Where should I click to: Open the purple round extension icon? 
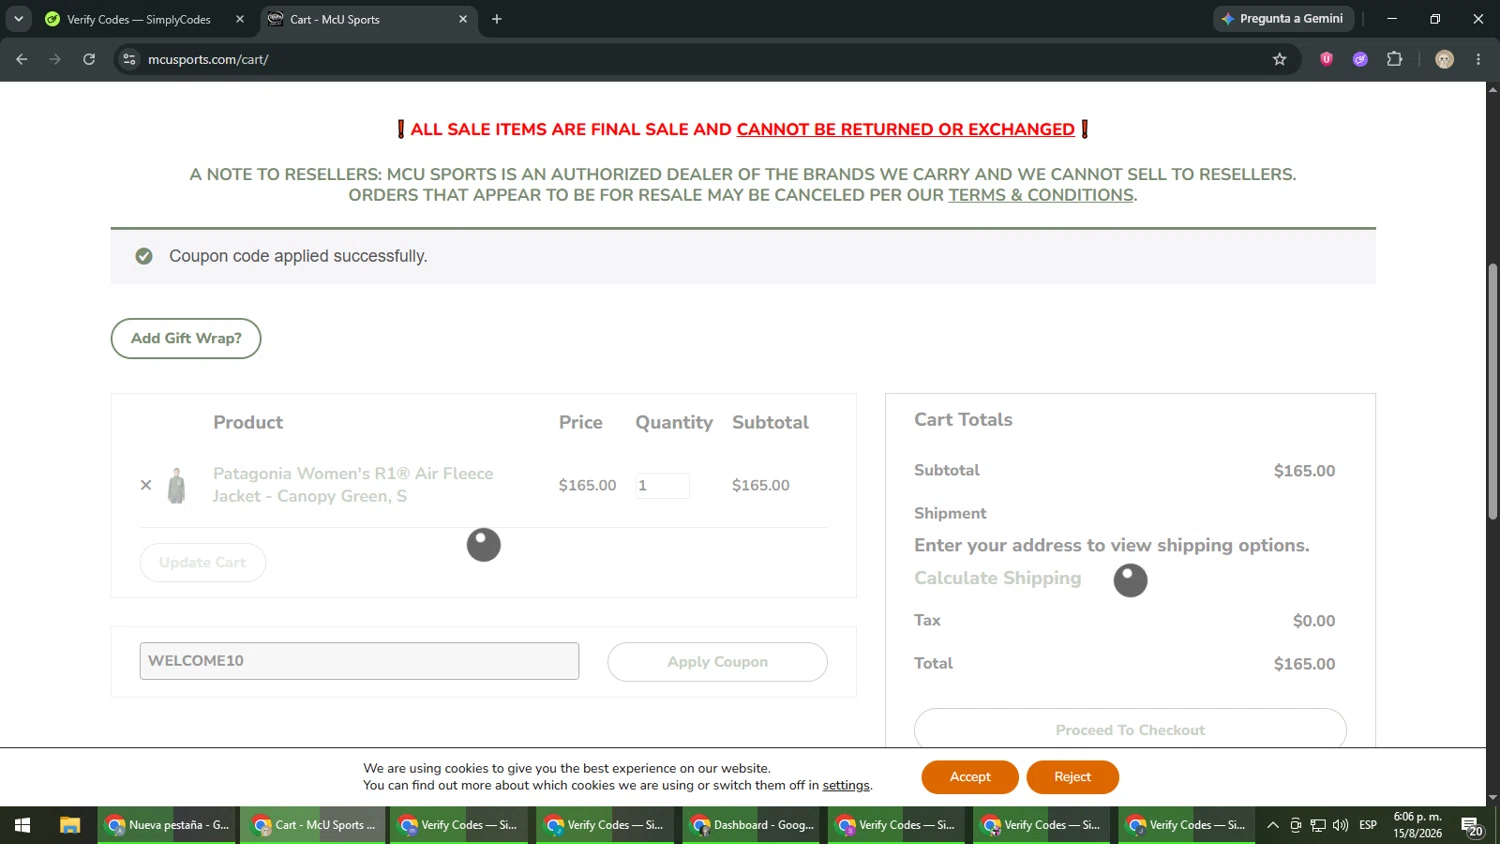pyautogui.click(x=1360, y=59)
